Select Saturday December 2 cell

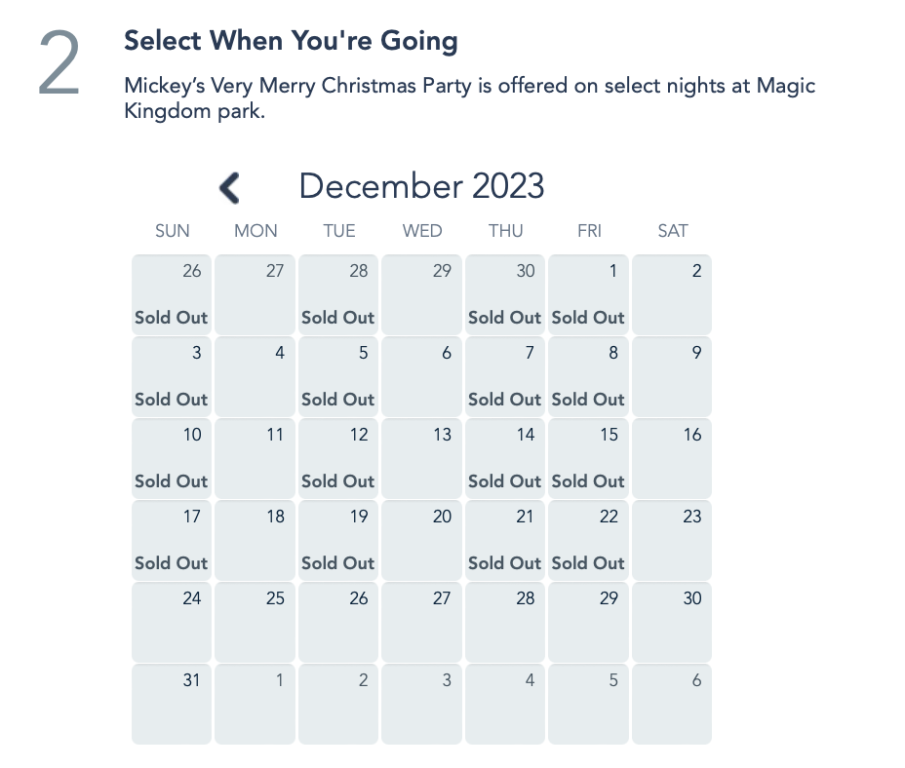672,294
